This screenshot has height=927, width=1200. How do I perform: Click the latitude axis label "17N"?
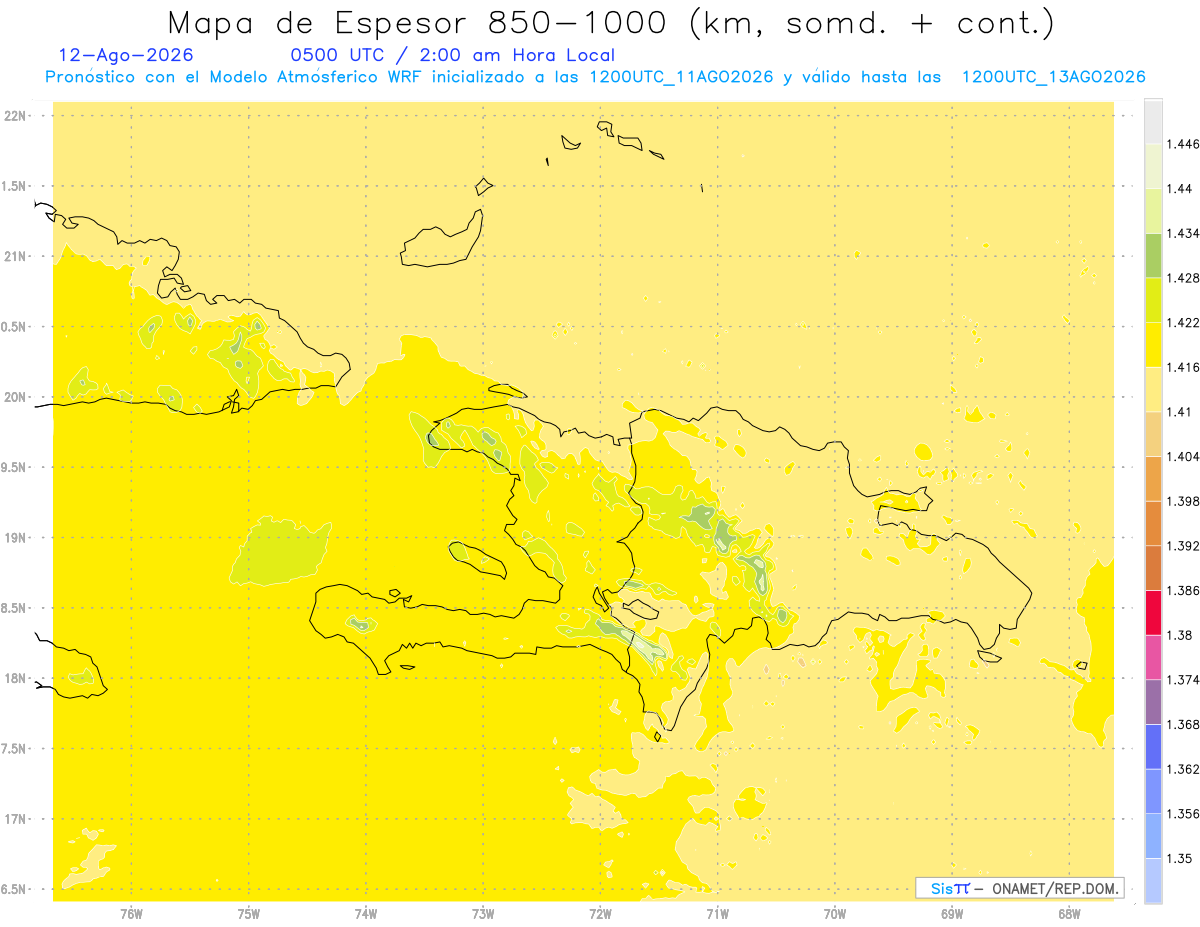(x=15, y=819)
